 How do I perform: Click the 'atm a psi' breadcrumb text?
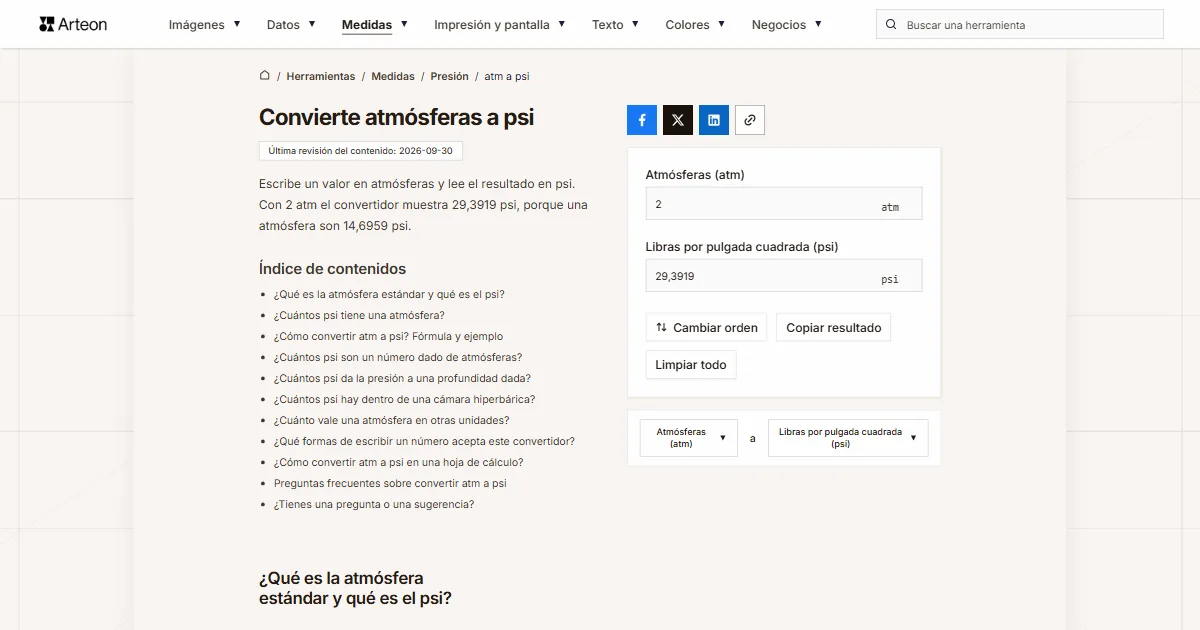pyautogui.click(x=507, y=76)
